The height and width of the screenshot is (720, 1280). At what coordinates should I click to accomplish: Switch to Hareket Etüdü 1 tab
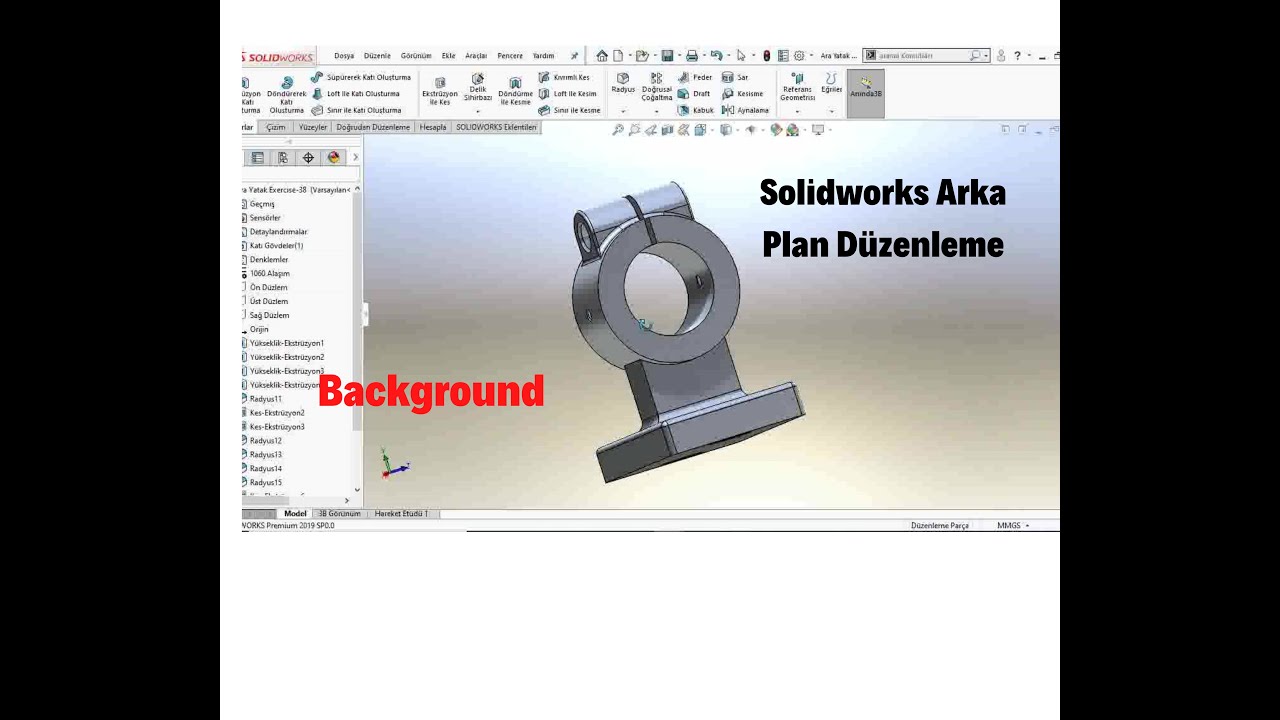click(x=401, y=514)
